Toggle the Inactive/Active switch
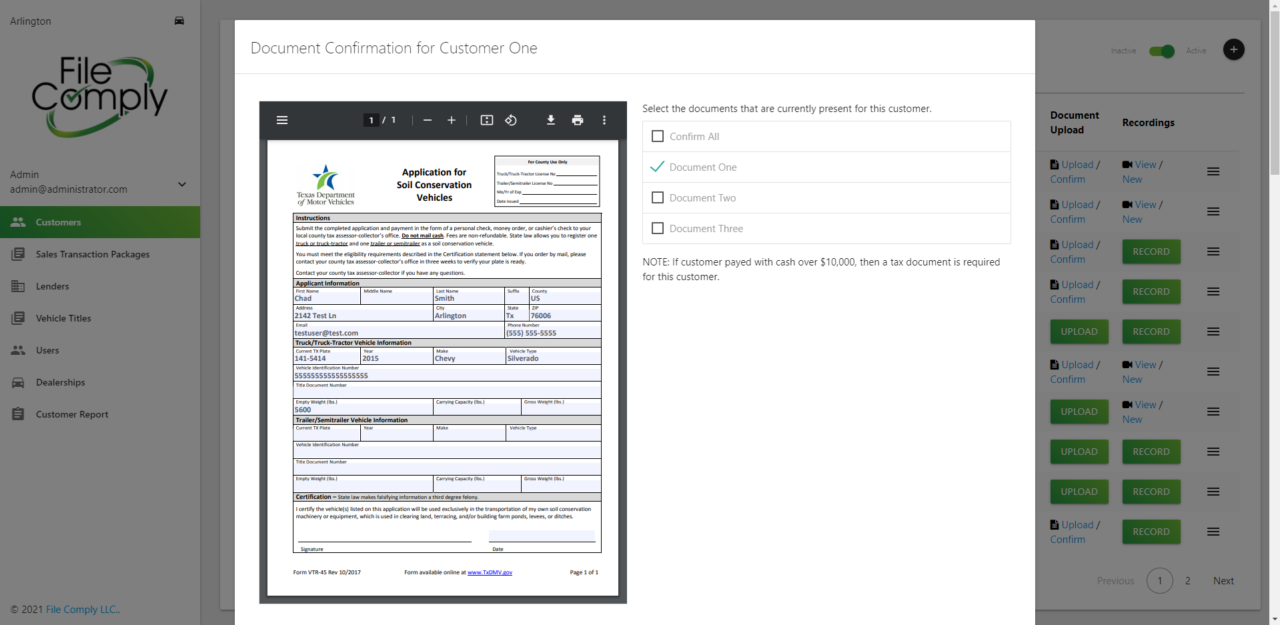Screen dimensions: 1280x625 [x=1161, y=50]
